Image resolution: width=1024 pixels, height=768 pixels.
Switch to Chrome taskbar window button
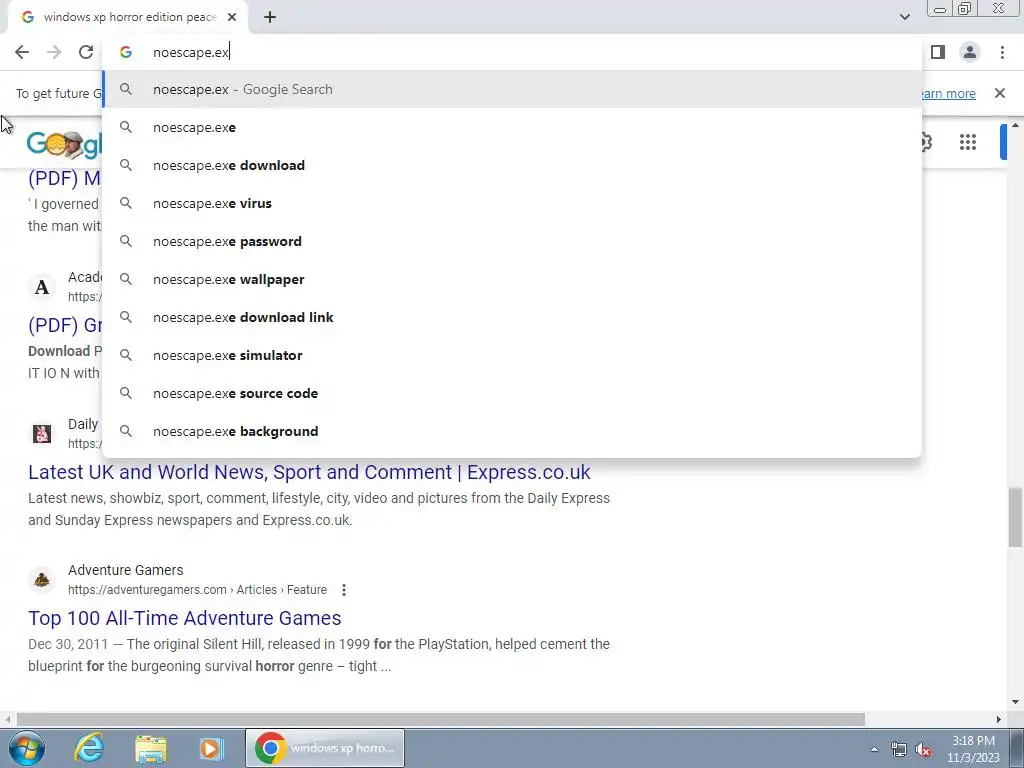pos(325,748)
